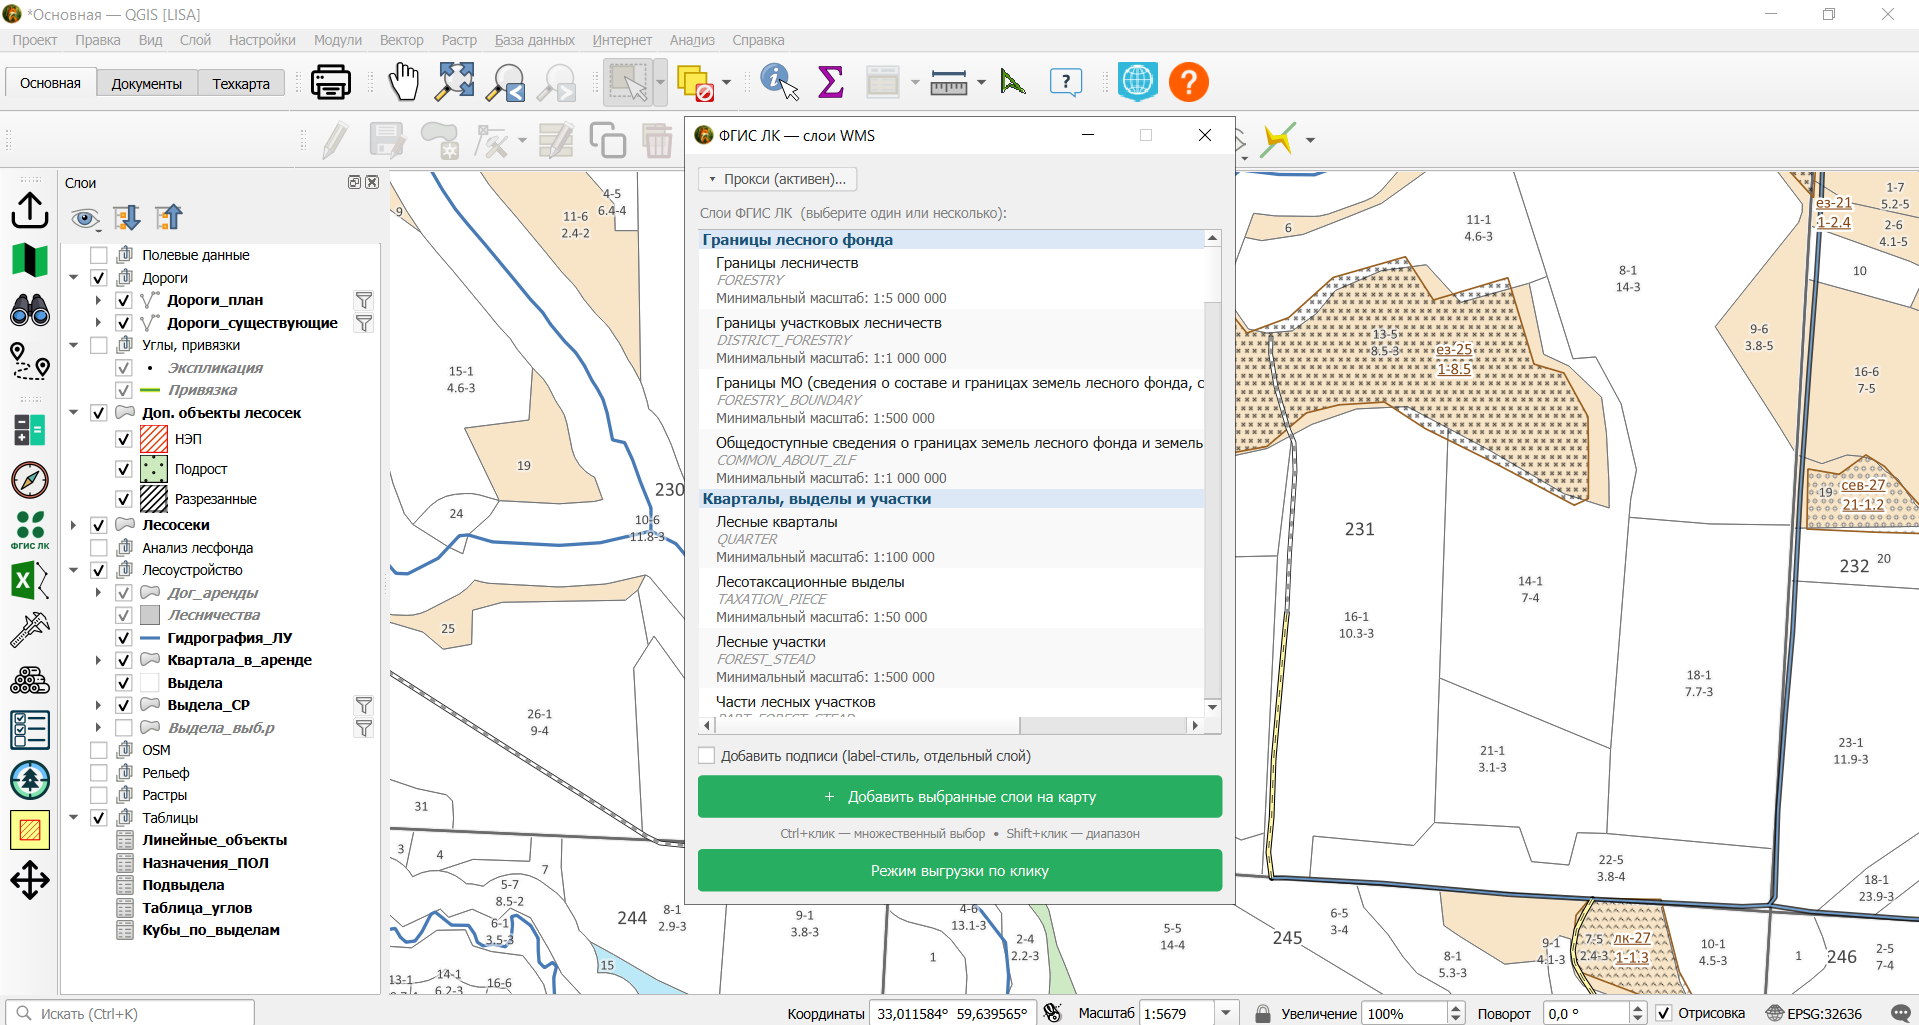Open the ФГИС ЛК sidebar tool
Screen dimensions: 1919x1025
(x=30, y=530)
